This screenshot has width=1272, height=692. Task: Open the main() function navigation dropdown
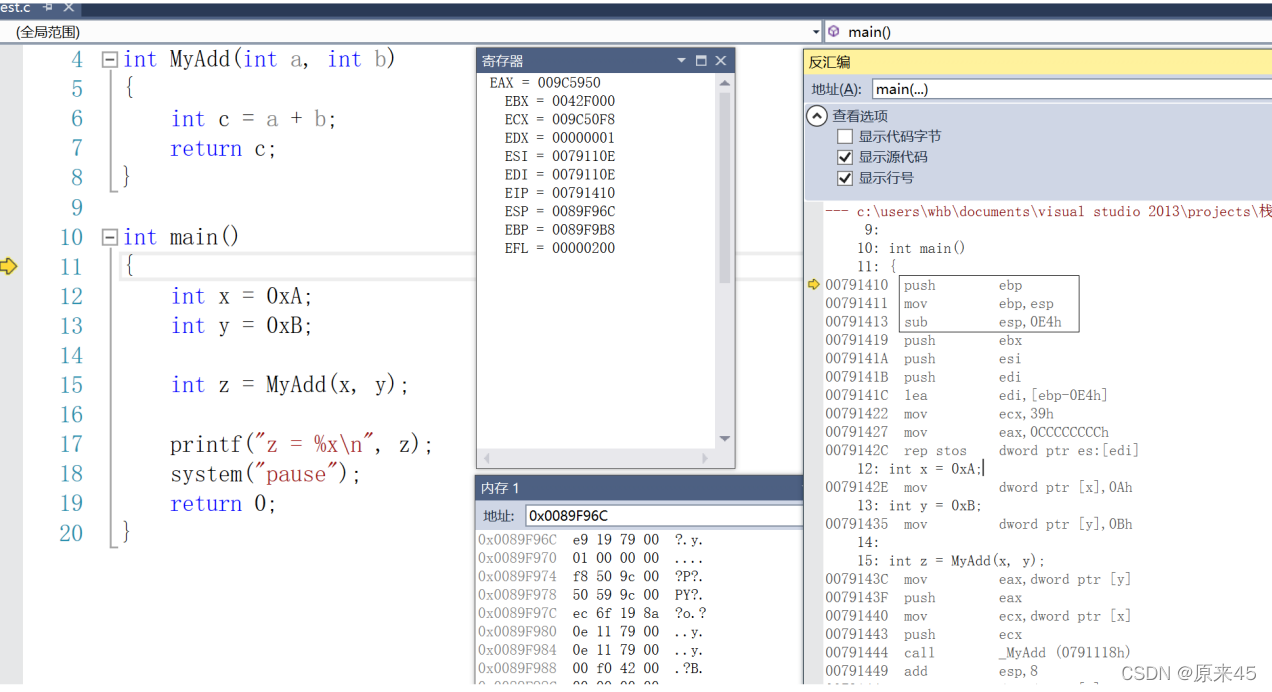1048,32
